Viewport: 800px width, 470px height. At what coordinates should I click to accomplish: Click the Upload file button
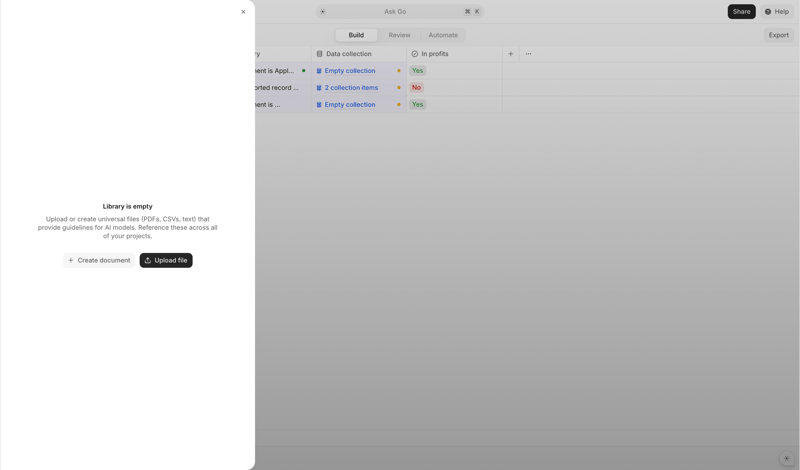[166, 260]
